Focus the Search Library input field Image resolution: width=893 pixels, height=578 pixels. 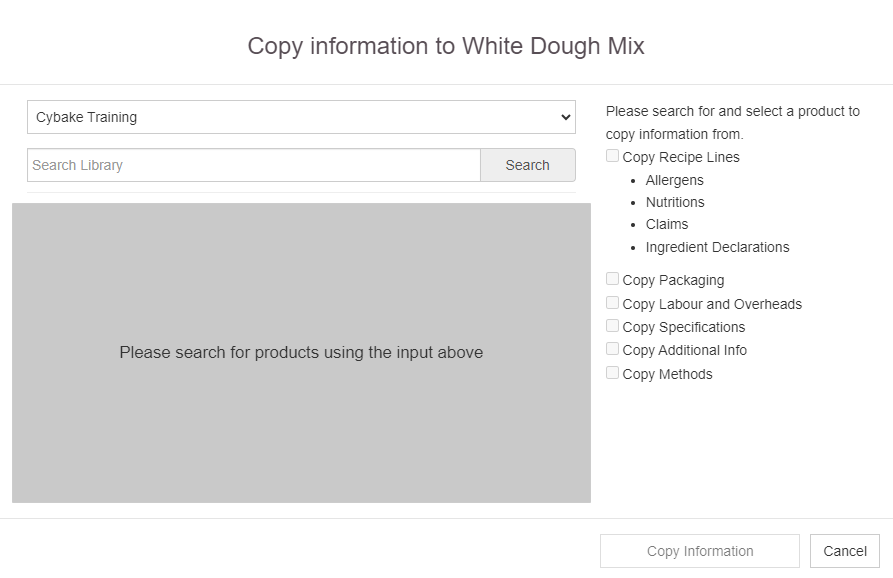coord(254,165)
